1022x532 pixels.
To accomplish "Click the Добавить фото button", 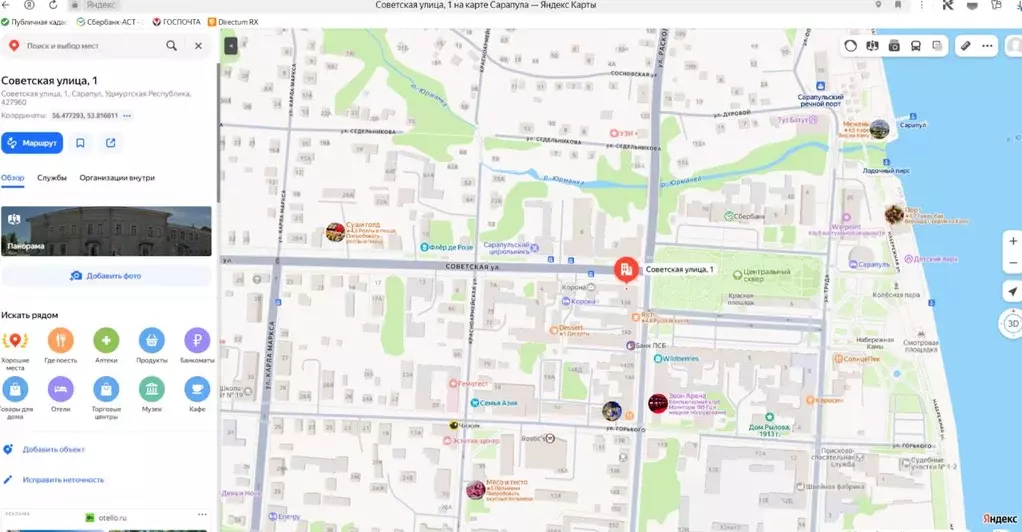I will (106, 276).
